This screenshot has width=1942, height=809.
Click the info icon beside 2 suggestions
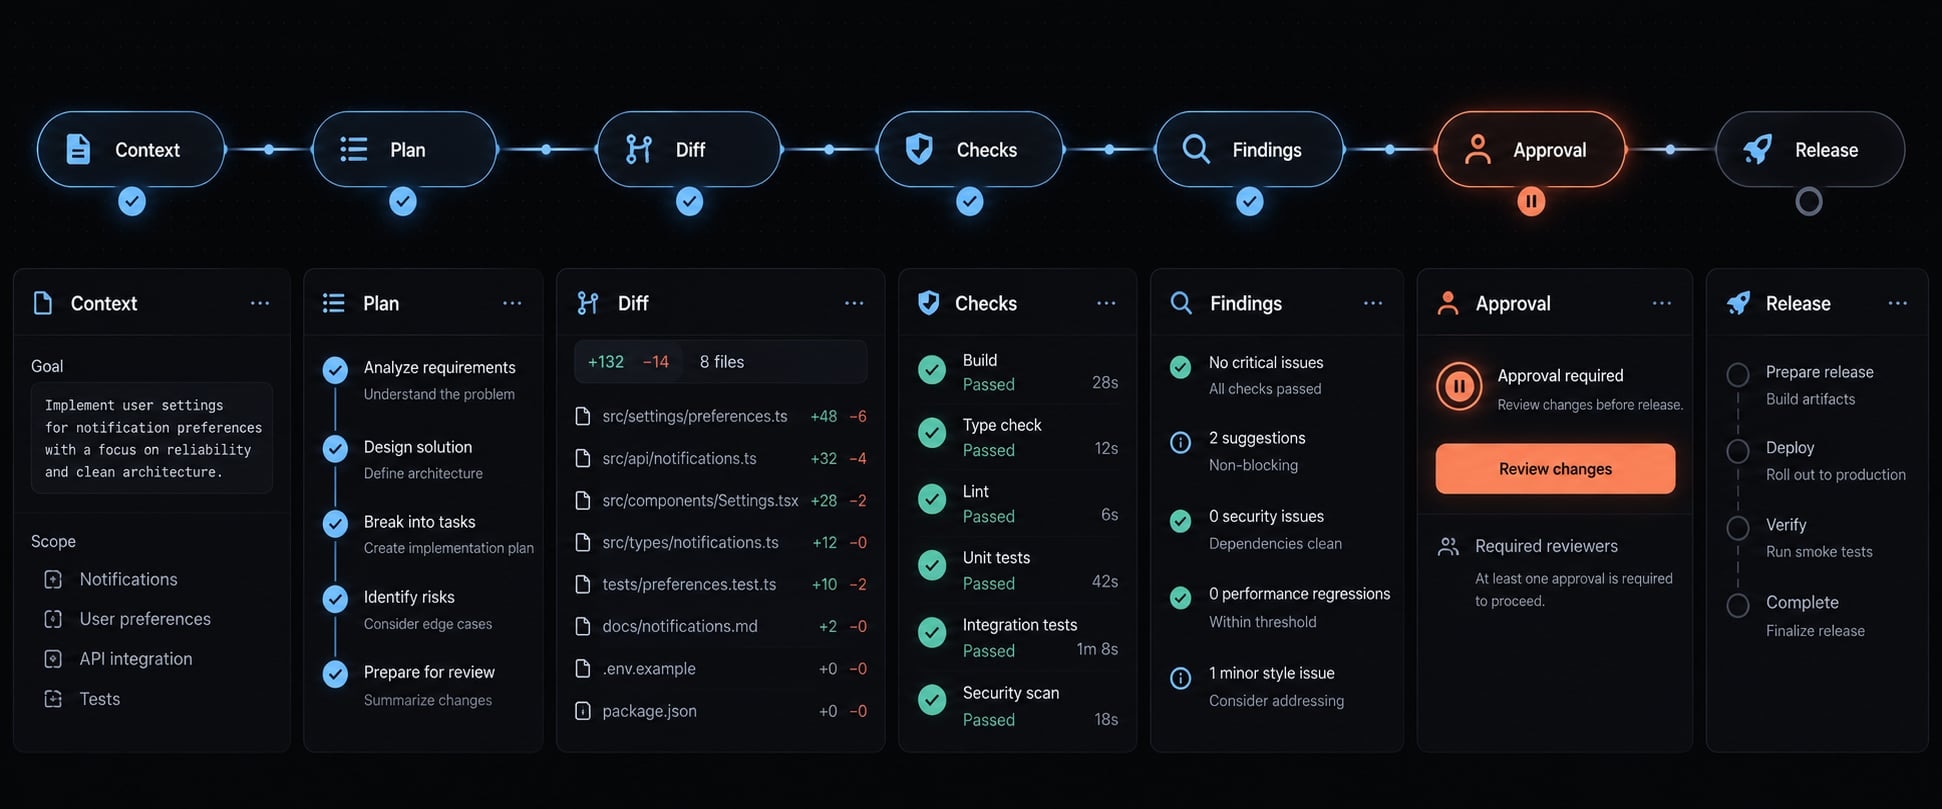(x=1180, y=442)
